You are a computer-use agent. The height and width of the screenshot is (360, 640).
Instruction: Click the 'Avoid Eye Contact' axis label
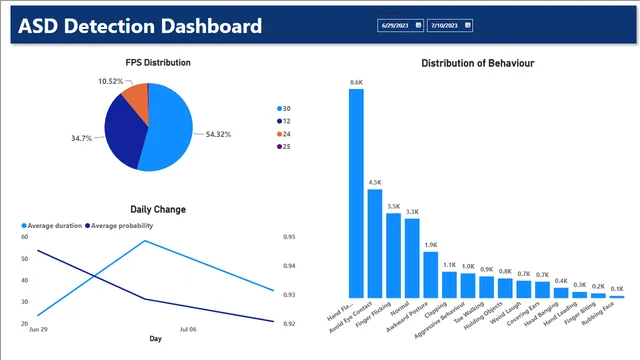click(351, 317)
